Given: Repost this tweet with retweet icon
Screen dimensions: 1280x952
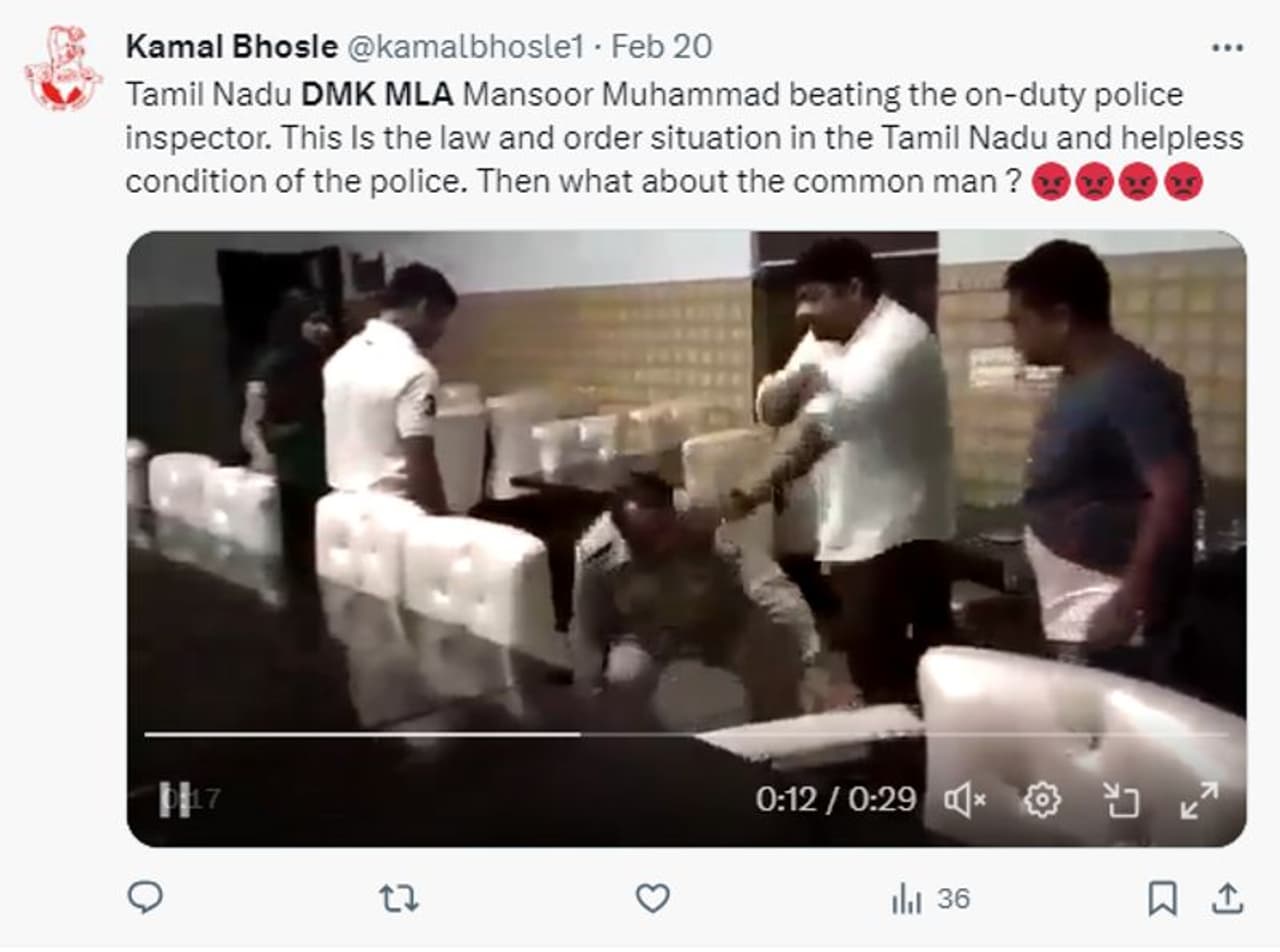Looking at the screenshot, I should coord(398,898).
